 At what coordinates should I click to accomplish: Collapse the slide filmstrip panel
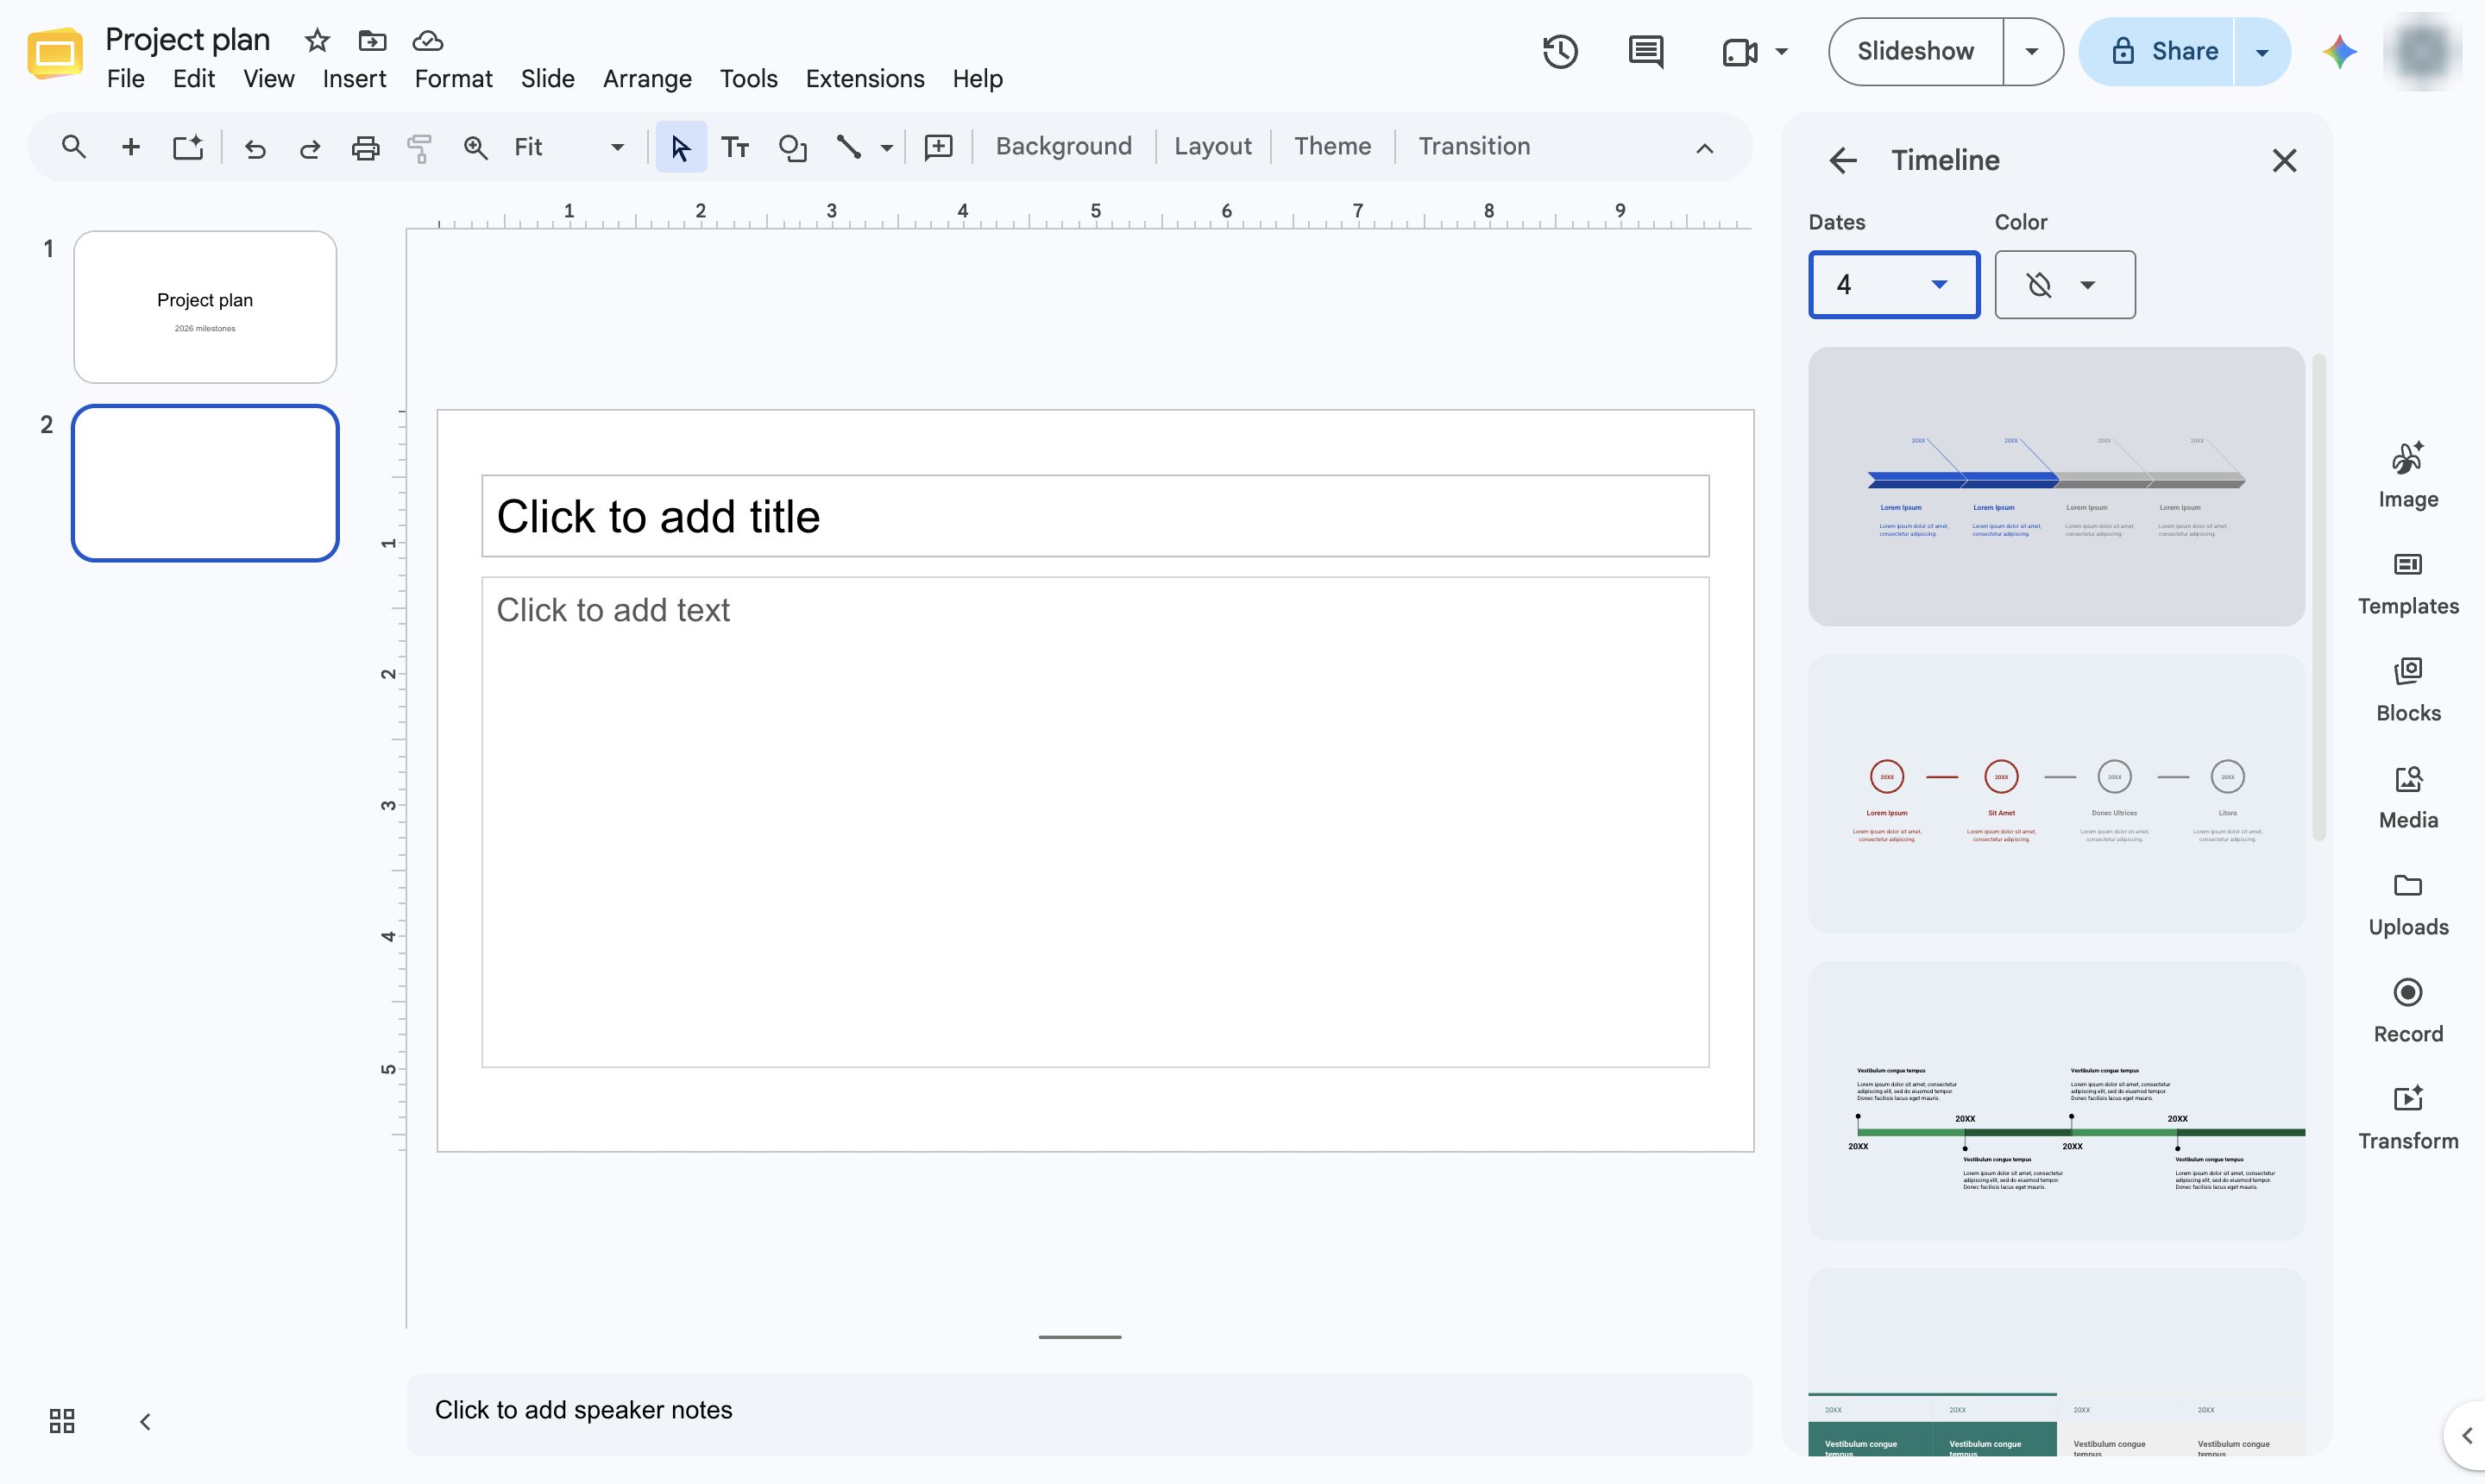pyautogui.click(x=145, y=1421)
